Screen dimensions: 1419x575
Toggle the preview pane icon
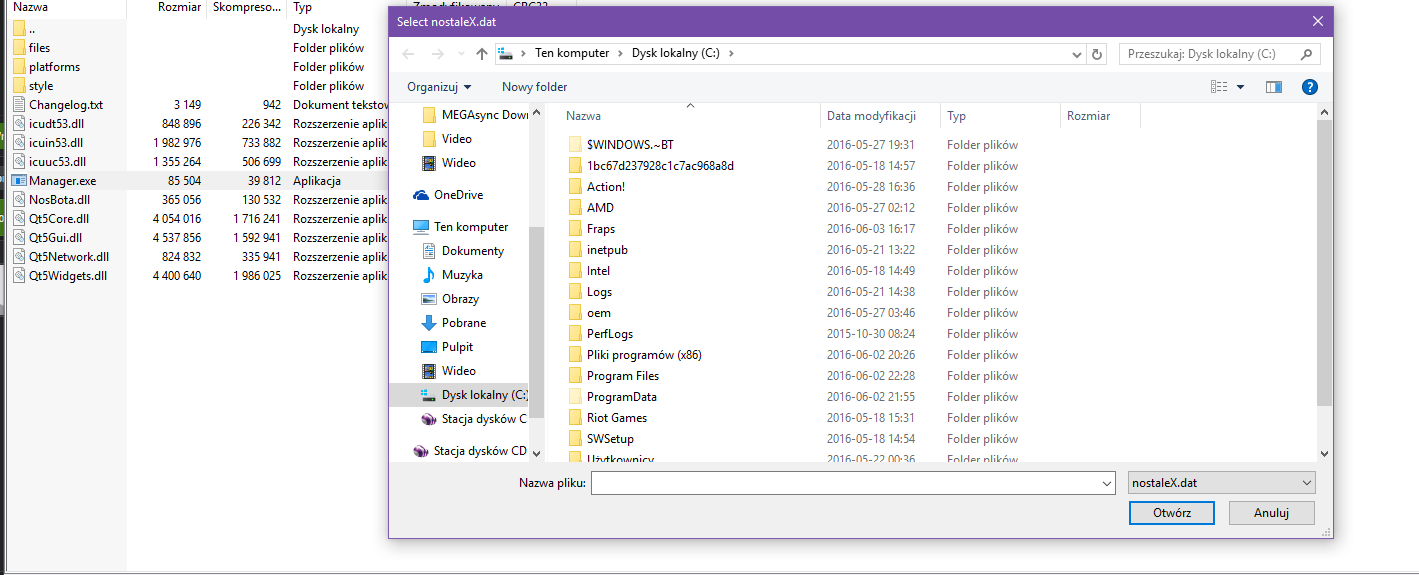tap(1274, 87)
